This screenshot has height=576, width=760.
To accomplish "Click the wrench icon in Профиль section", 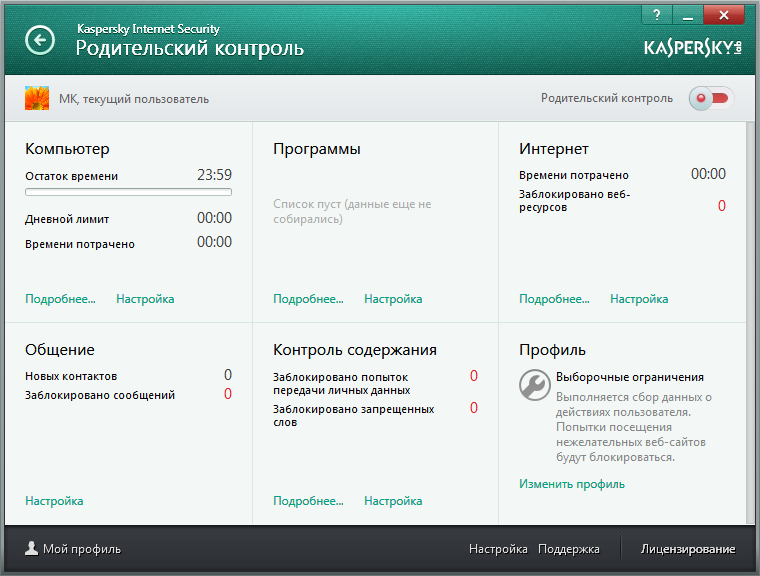I will click(535, 385).
